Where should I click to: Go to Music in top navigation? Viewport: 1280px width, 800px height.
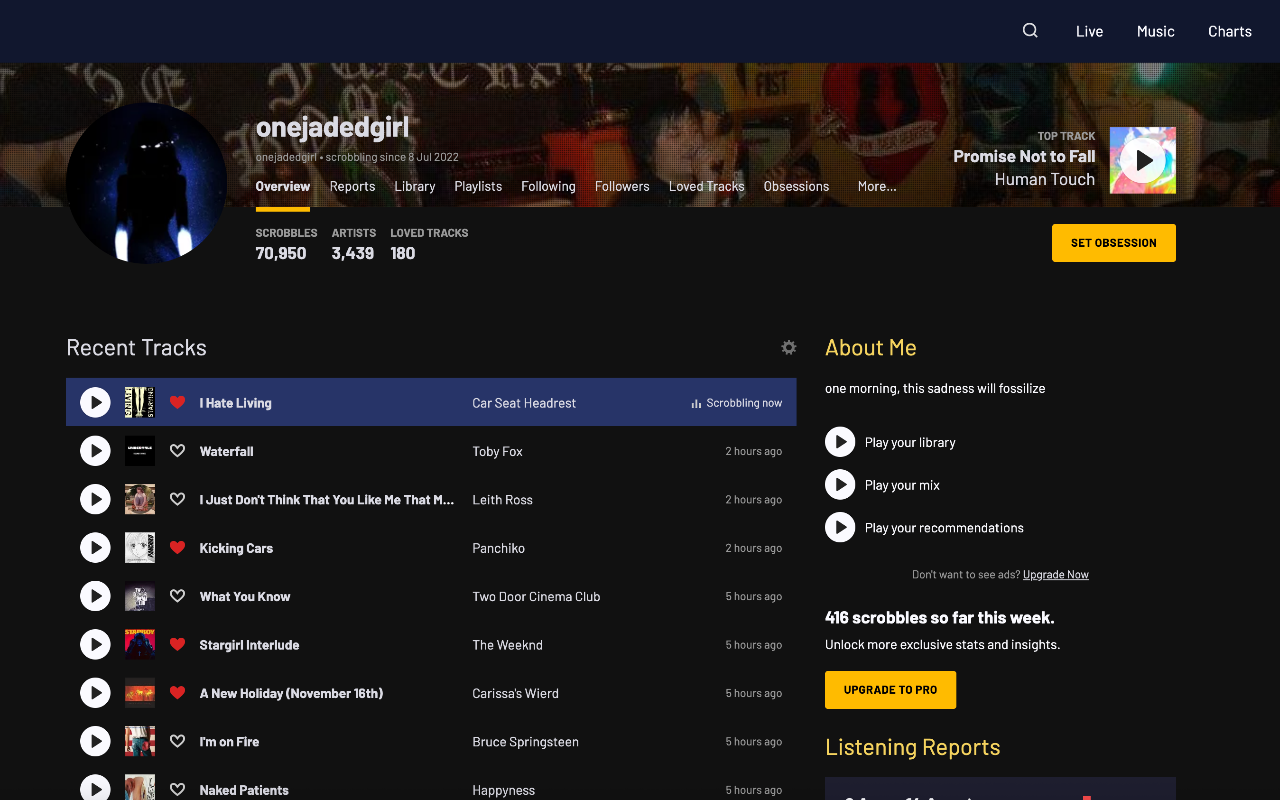1155,31
